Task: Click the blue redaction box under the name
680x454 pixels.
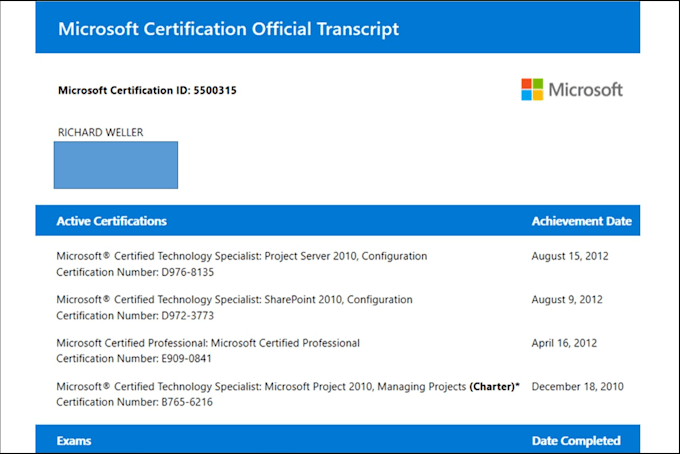Action: [x=116, y=165]
